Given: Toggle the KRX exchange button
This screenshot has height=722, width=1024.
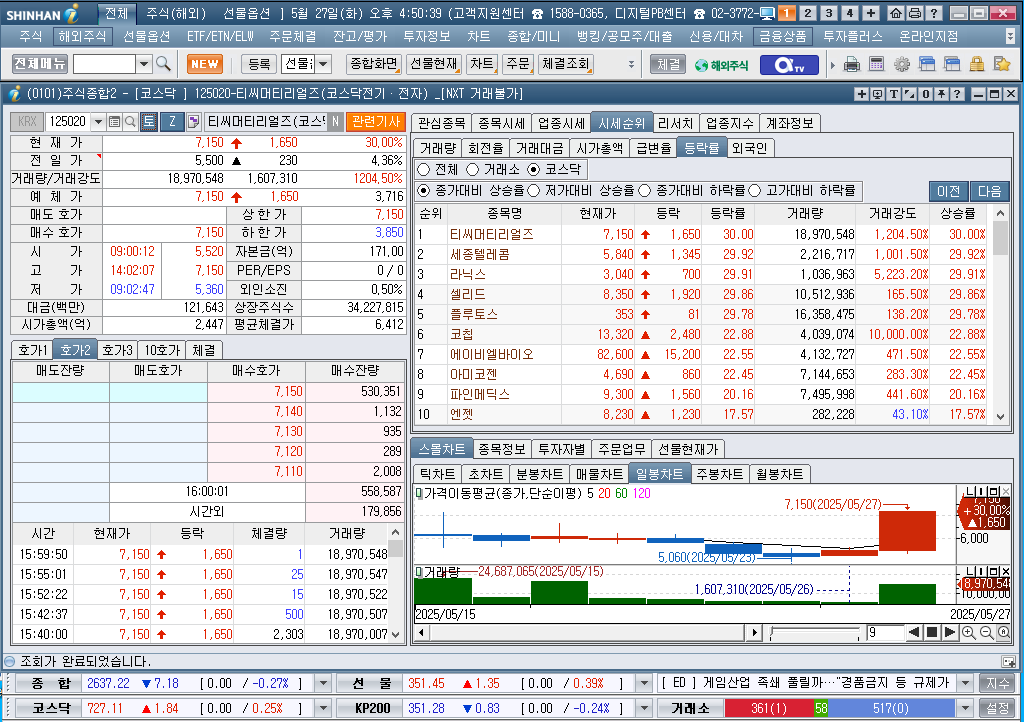Looking at the screenshot, I should (x=27, y=121).
